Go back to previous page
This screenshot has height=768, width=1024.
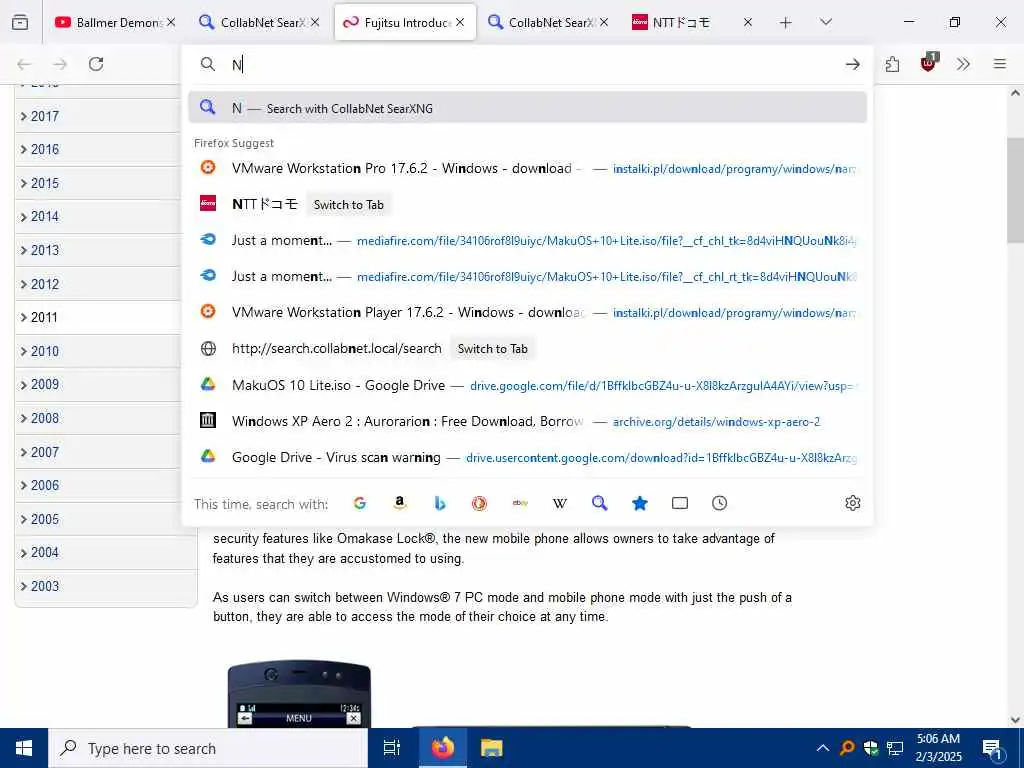pyautogui.click(x=24, y=64)
